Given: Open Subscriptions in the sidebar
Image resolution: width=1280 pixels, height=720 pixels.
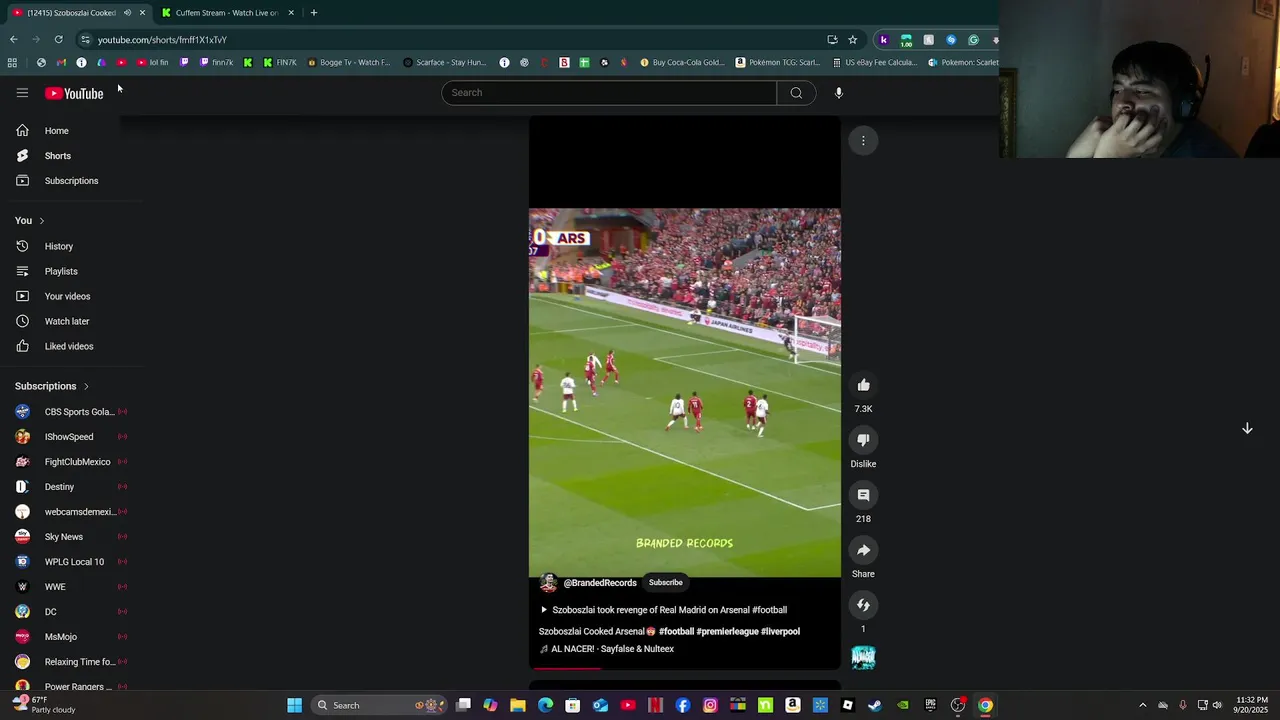Looking at the screenshot, I should (70, 181).
